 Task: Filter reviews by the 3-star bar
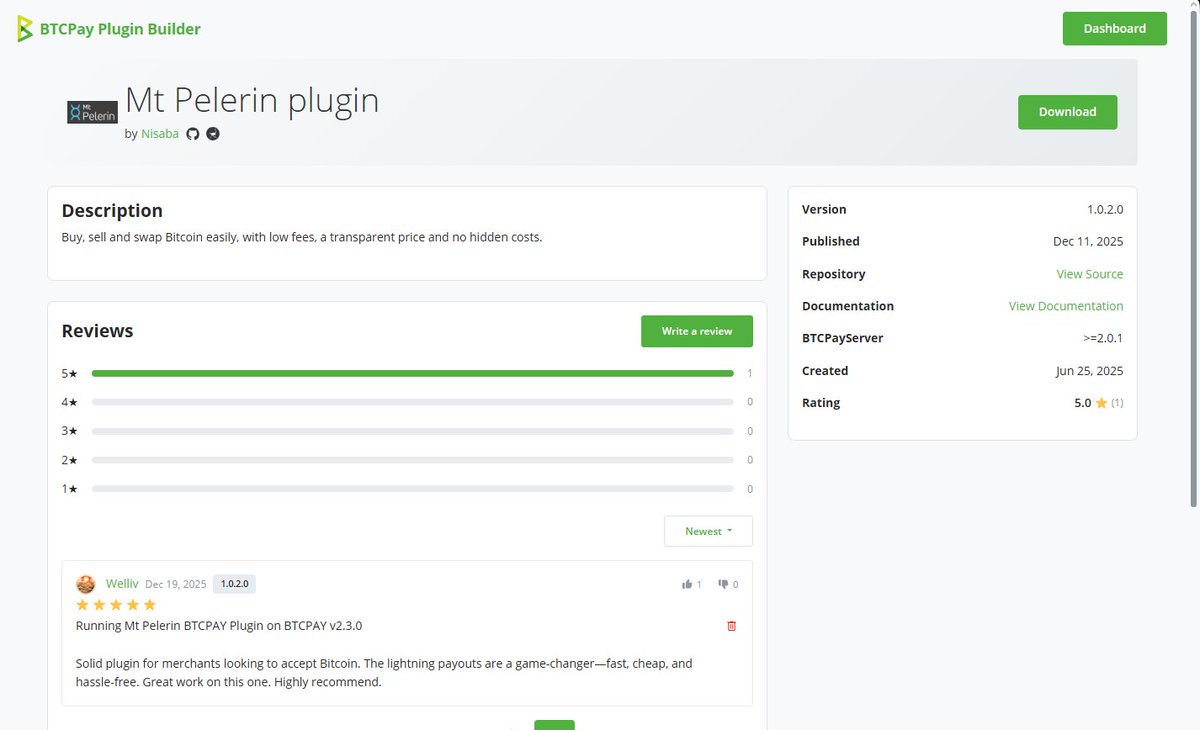click(x=412, y=431)
